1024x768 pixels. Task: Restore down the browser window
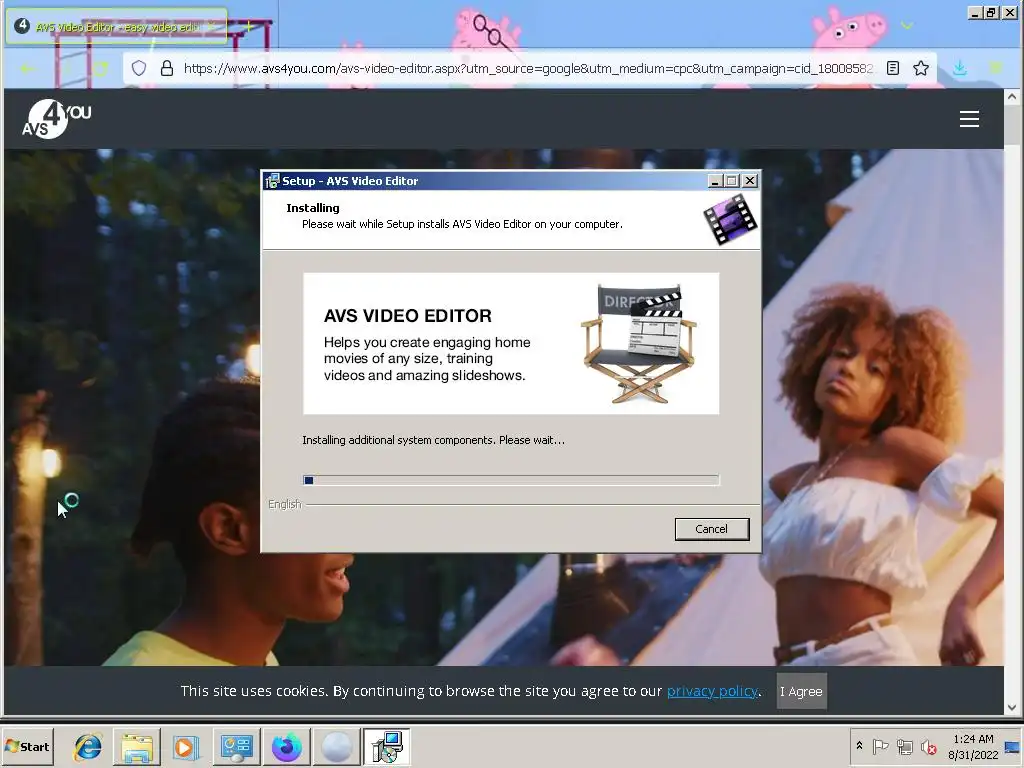click(991, 12)
